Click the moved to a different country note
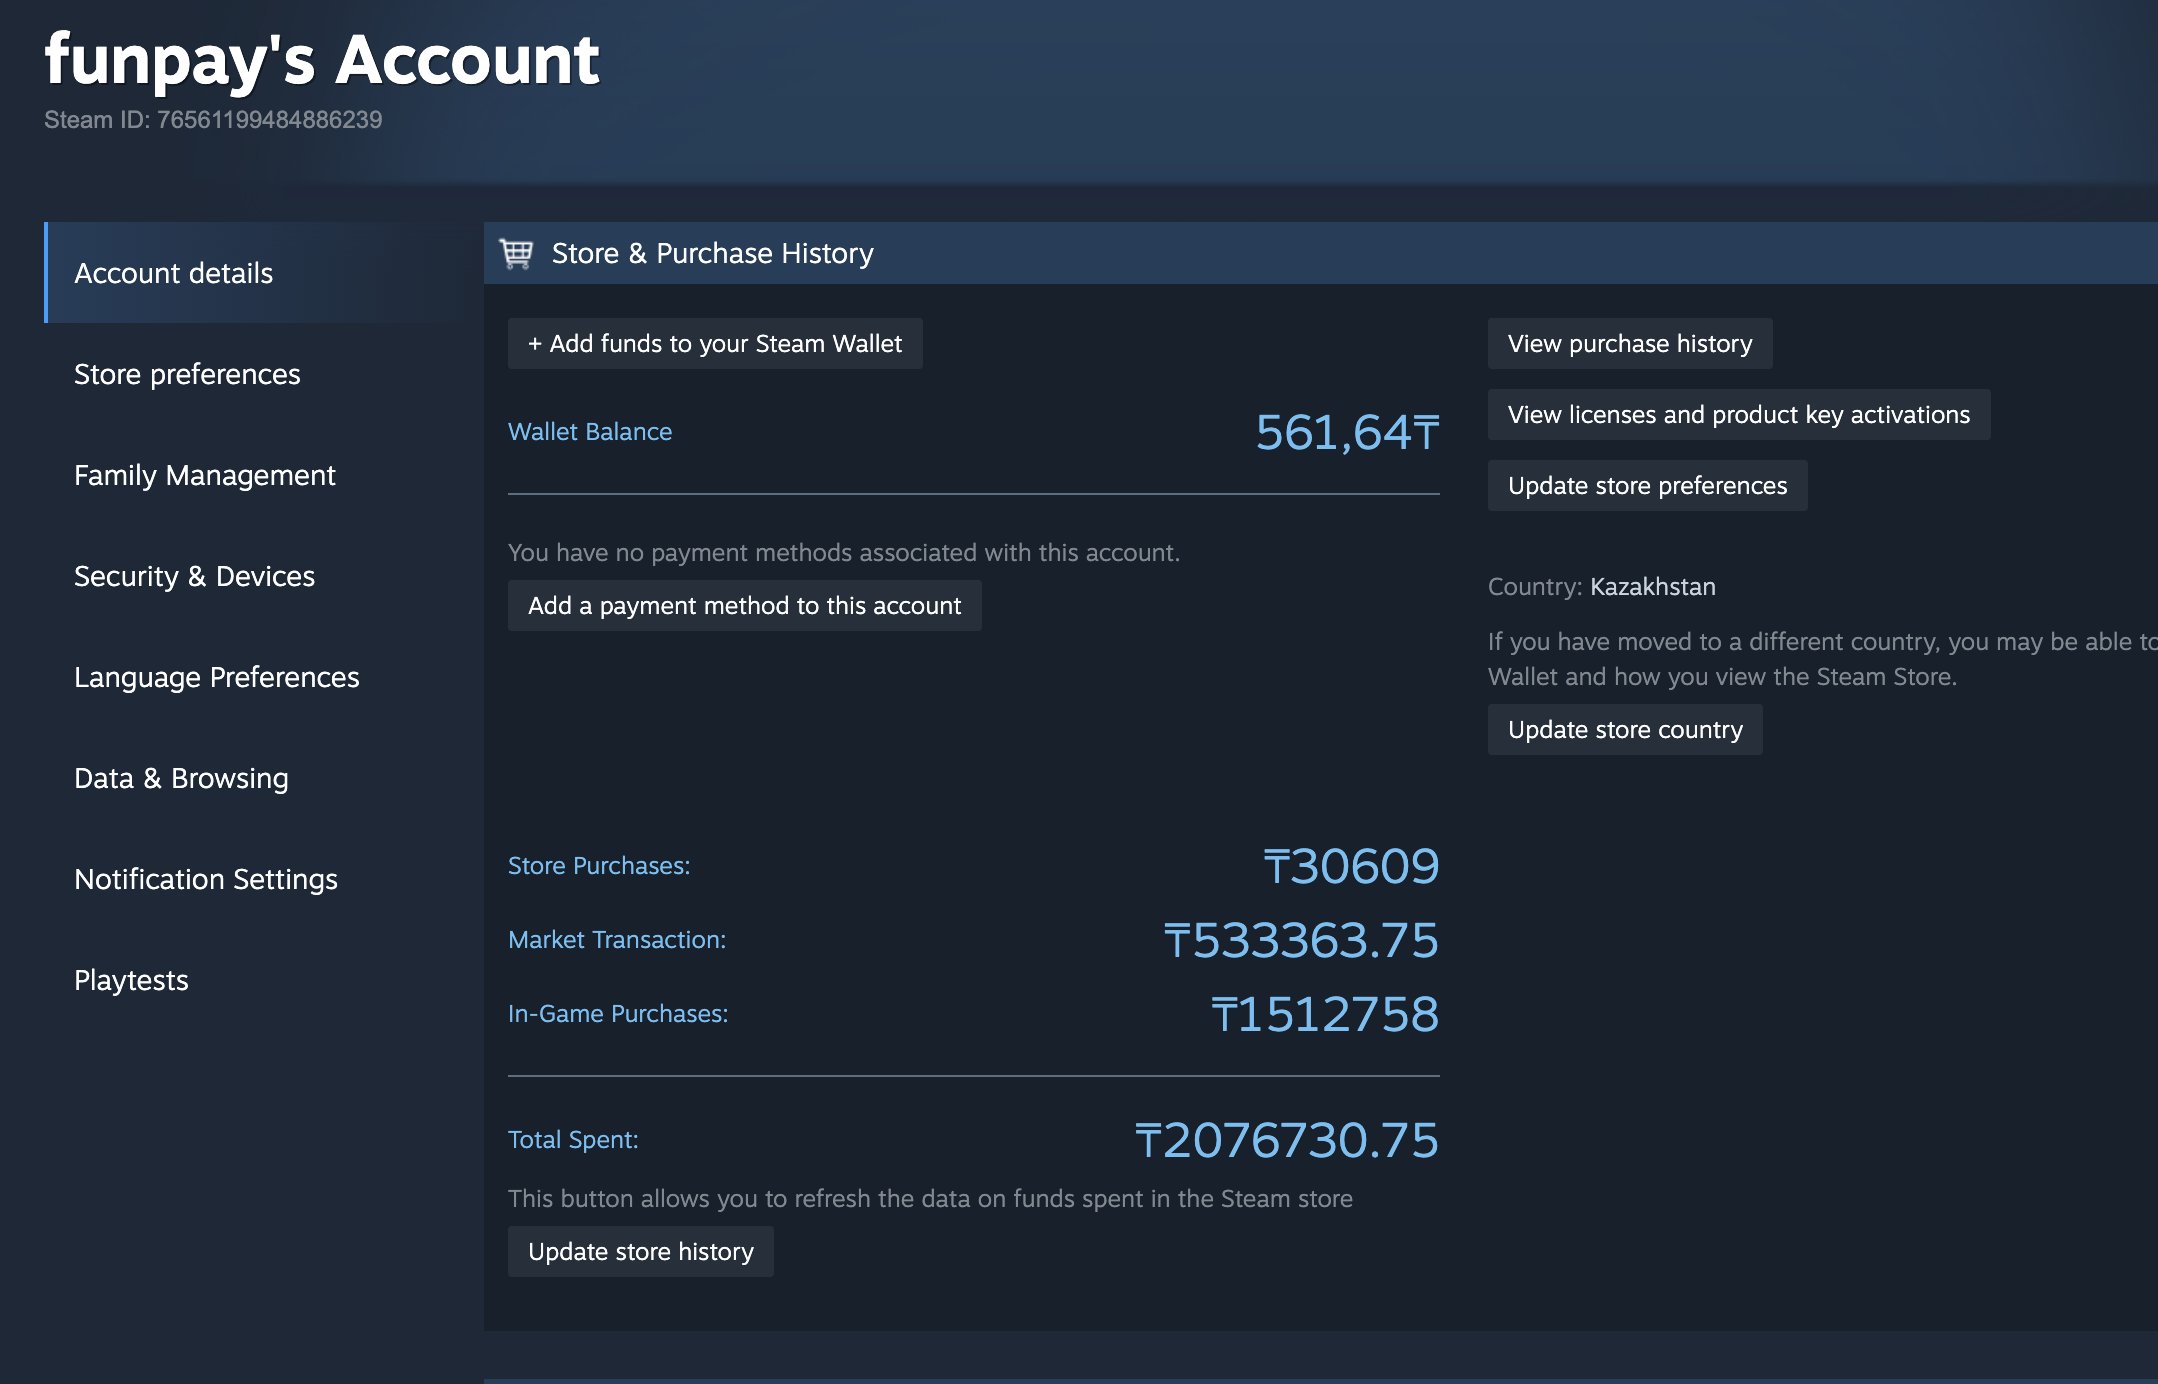Image resolution: width=2158 pixels, height=1384 pixels. point(1822,659)
